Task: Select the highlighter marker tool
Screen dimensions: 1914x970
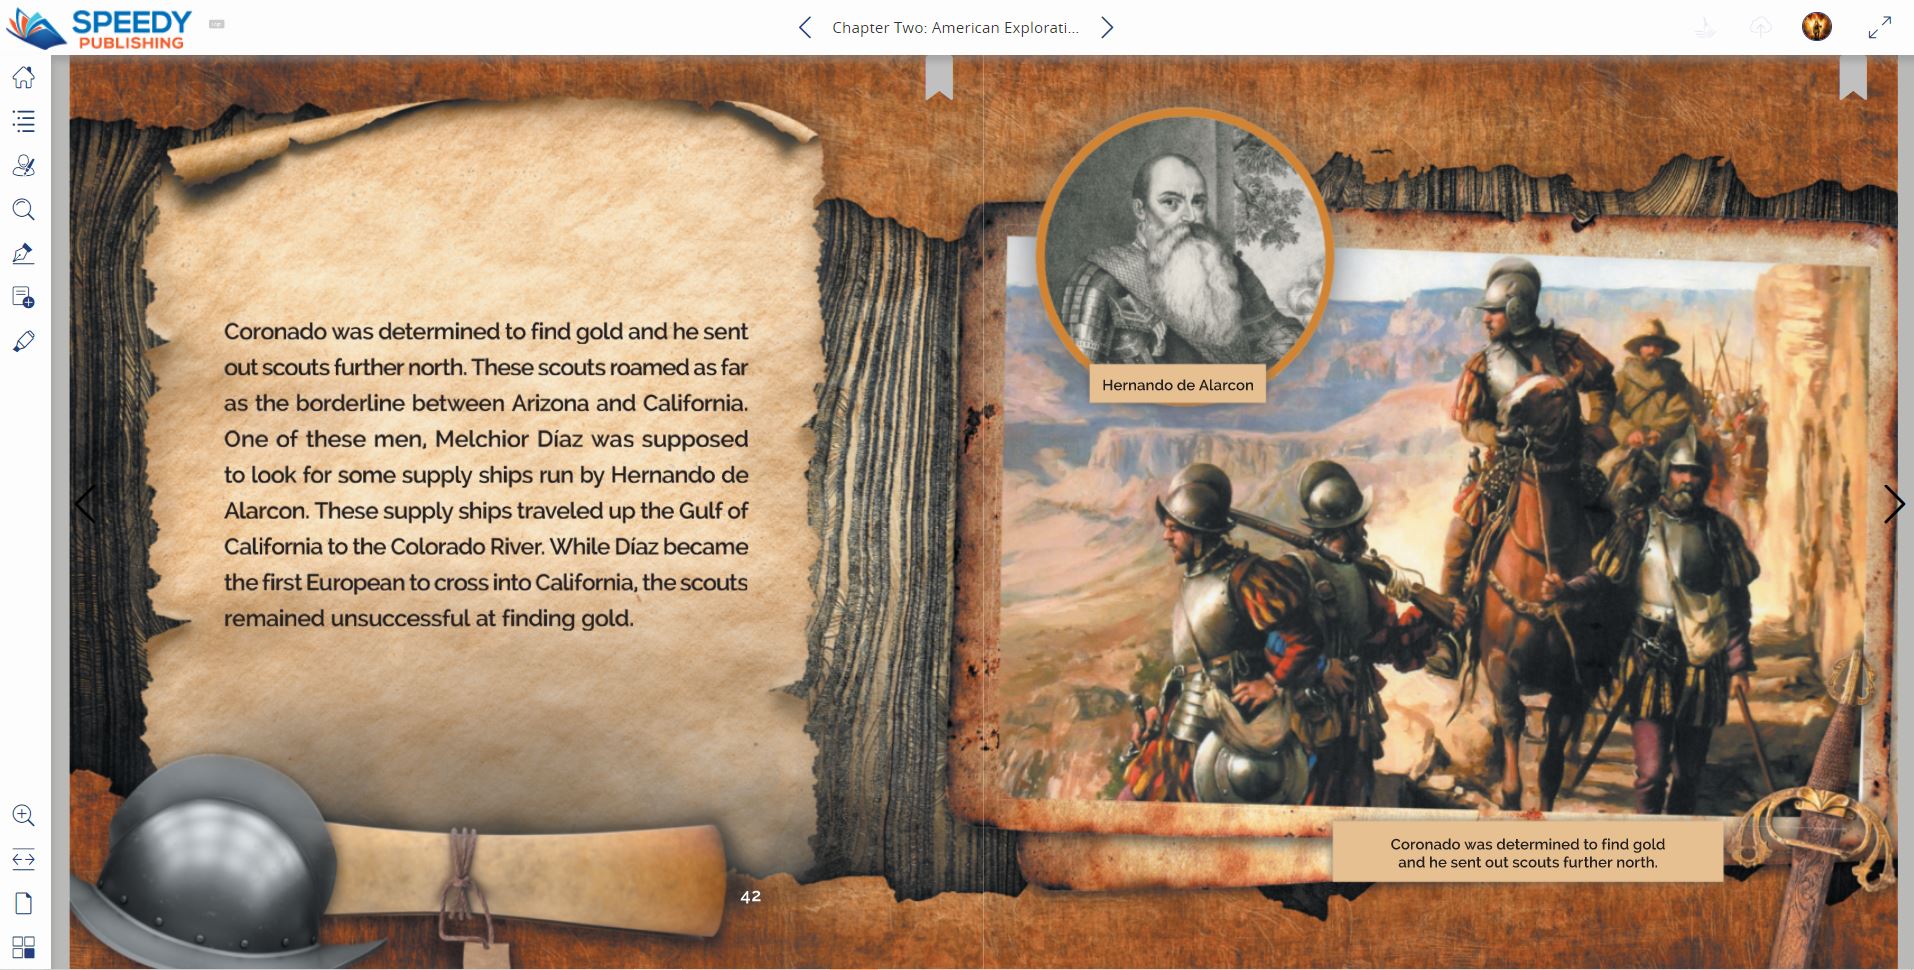Action: 24,341
